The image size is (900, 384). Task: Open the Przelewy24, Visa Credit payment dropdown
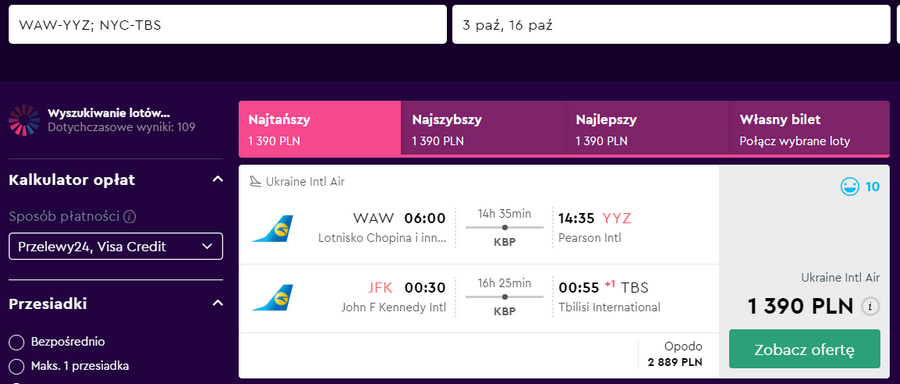tap(116, 247)
